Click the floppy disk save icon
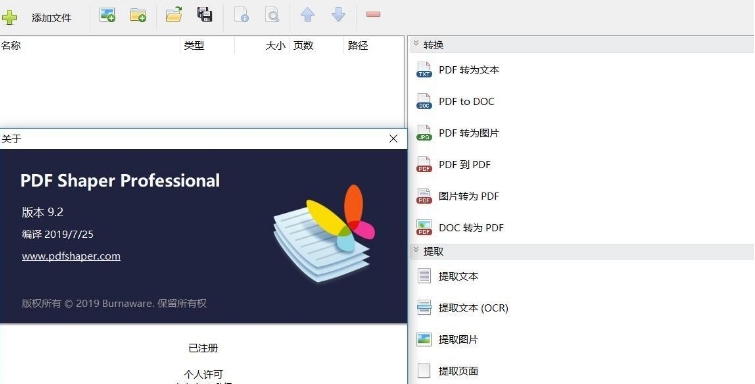 (205, 14)
